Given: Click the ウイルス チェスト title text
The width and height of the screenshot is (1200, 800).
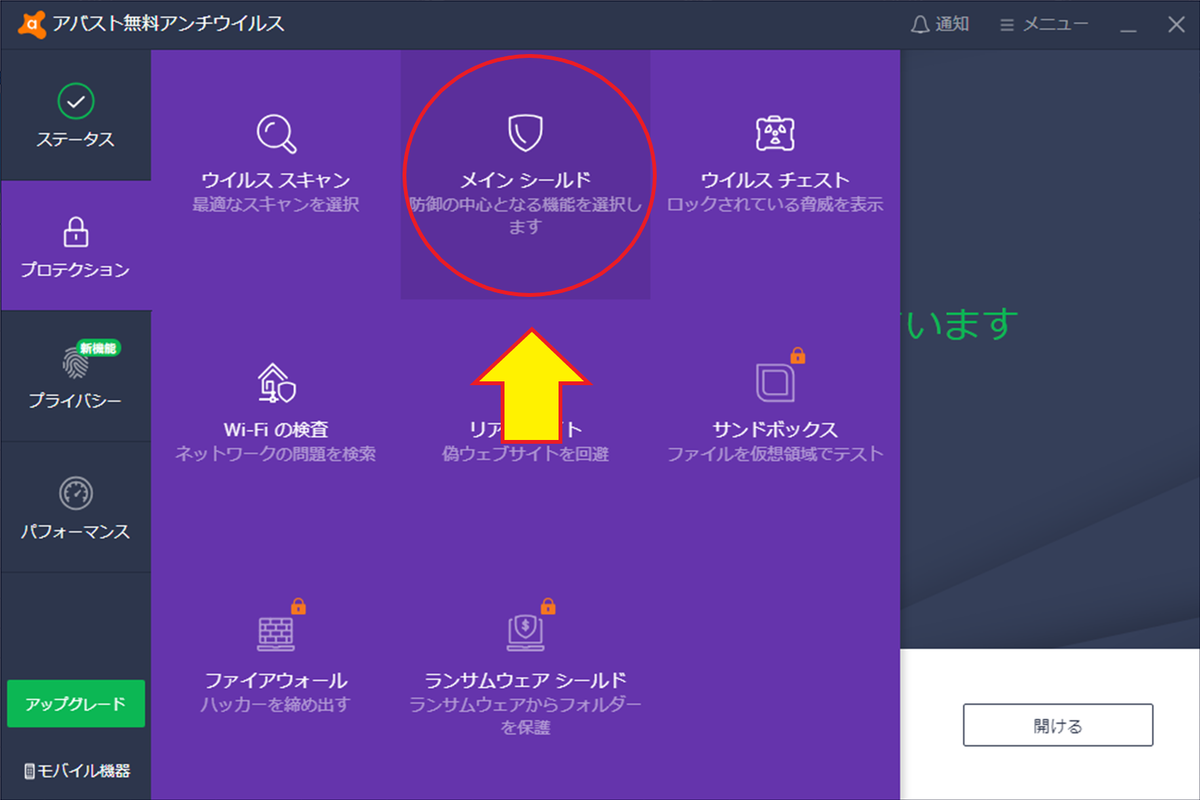Looking at the screenshot, I should (x=775, y=181).
